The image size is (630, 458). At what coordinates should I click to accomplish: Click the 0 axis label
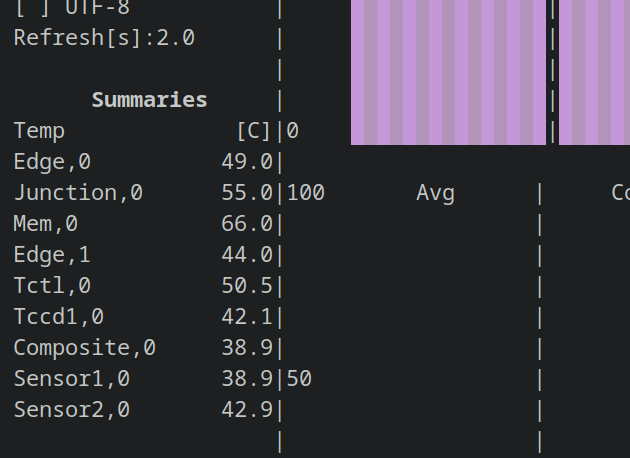pos(293,131)
